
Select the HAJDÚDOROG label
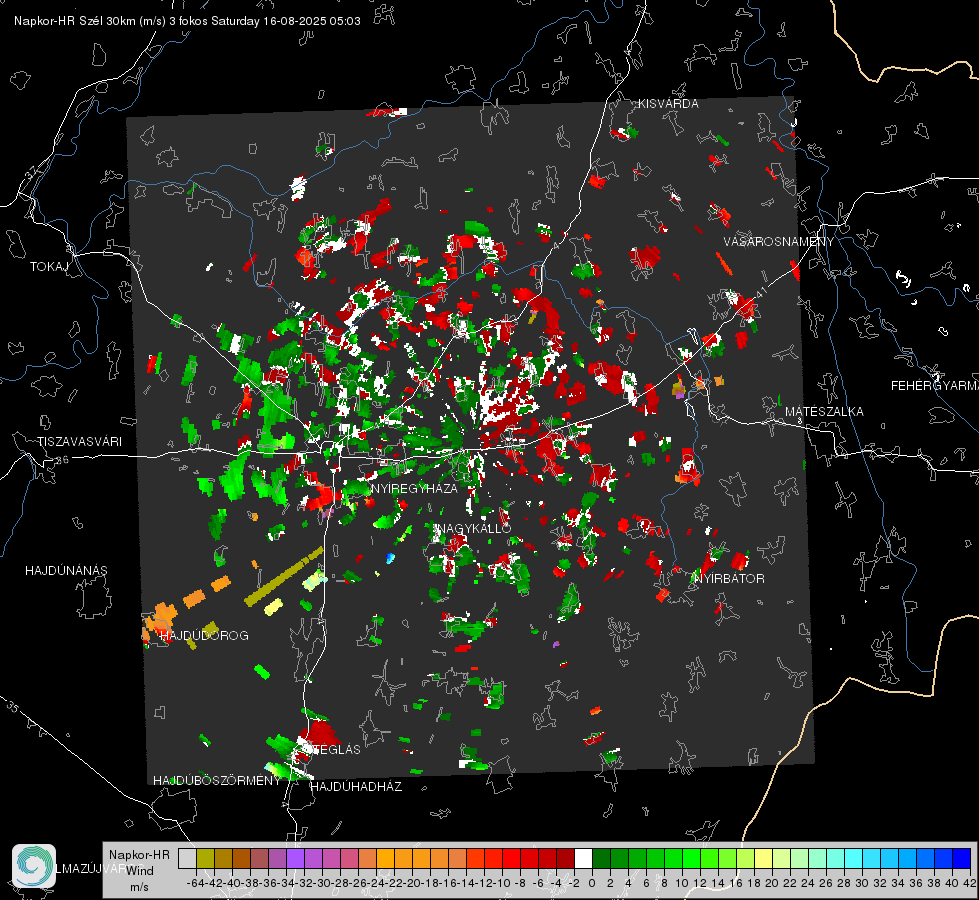click(204, 635)
